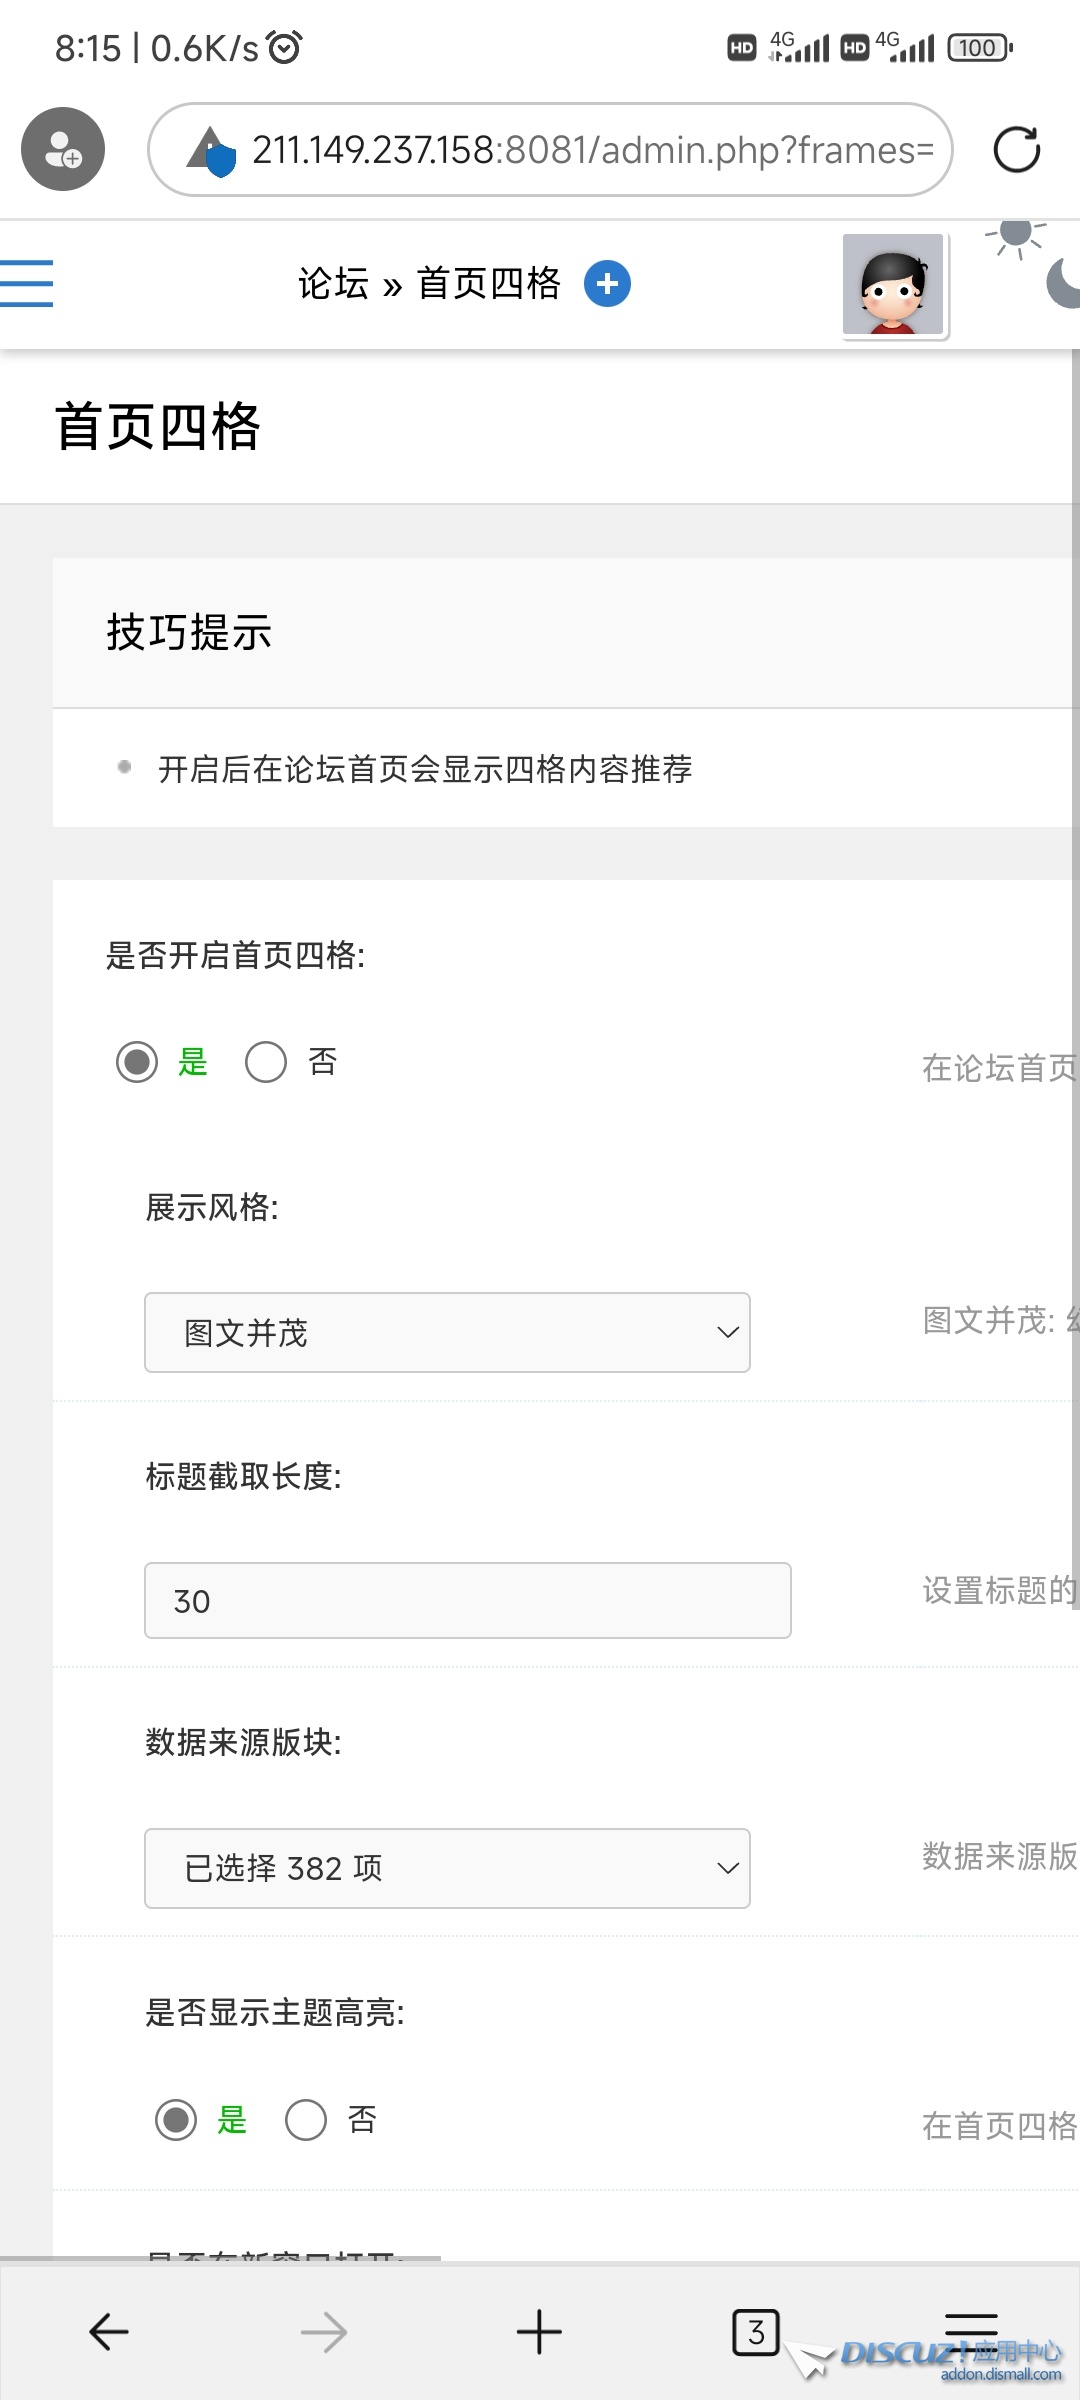1080x2400 pixels.
Task: Select 否 for 是否开启首页四格
Action: click(266, 1062)
